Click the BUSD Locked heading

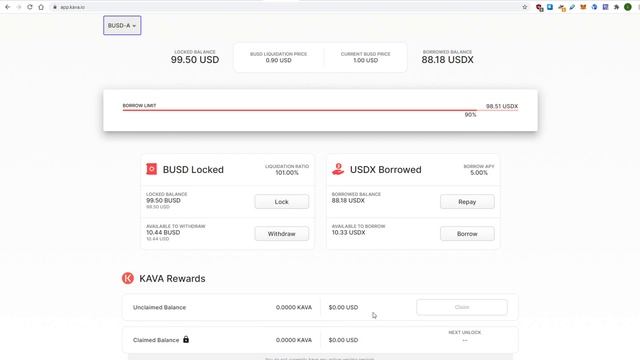193,169
